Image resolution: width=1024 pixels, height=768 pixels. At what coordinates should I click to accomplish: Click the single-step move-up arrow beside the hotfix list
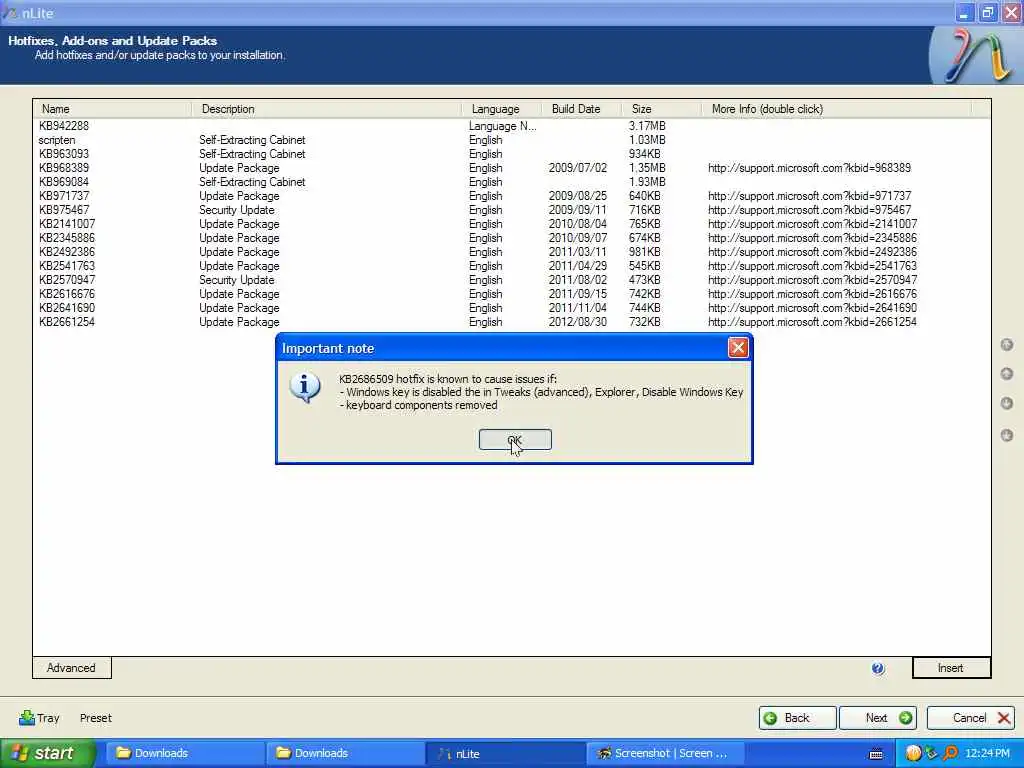pyautogui.click(x=1007, y=374)
